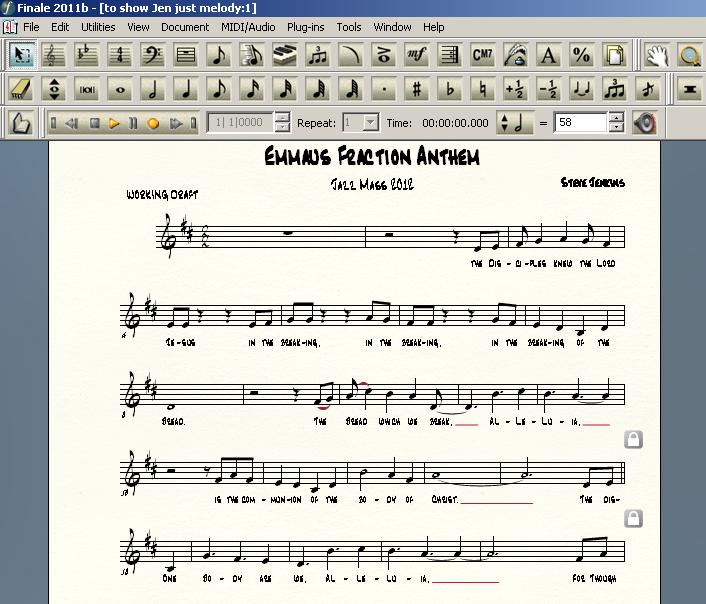Image resolution: width=706 pixels, height=604 pixels.
Task: Activate the Chord CM7 tool
Action: click(x=483, y=55)
